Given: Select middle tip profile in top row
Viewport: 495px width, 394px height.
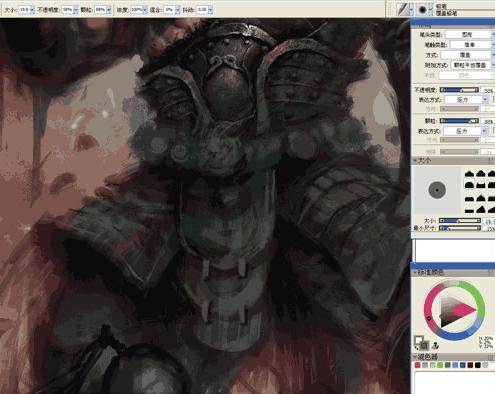Looking at the screenshot, I should coord(480,173).
